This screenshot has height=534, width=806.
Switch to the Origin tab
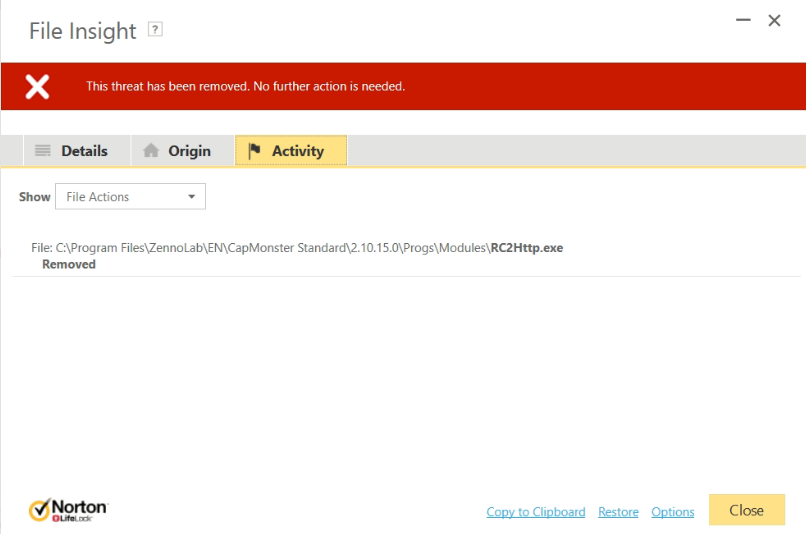[x=182, y=151]
